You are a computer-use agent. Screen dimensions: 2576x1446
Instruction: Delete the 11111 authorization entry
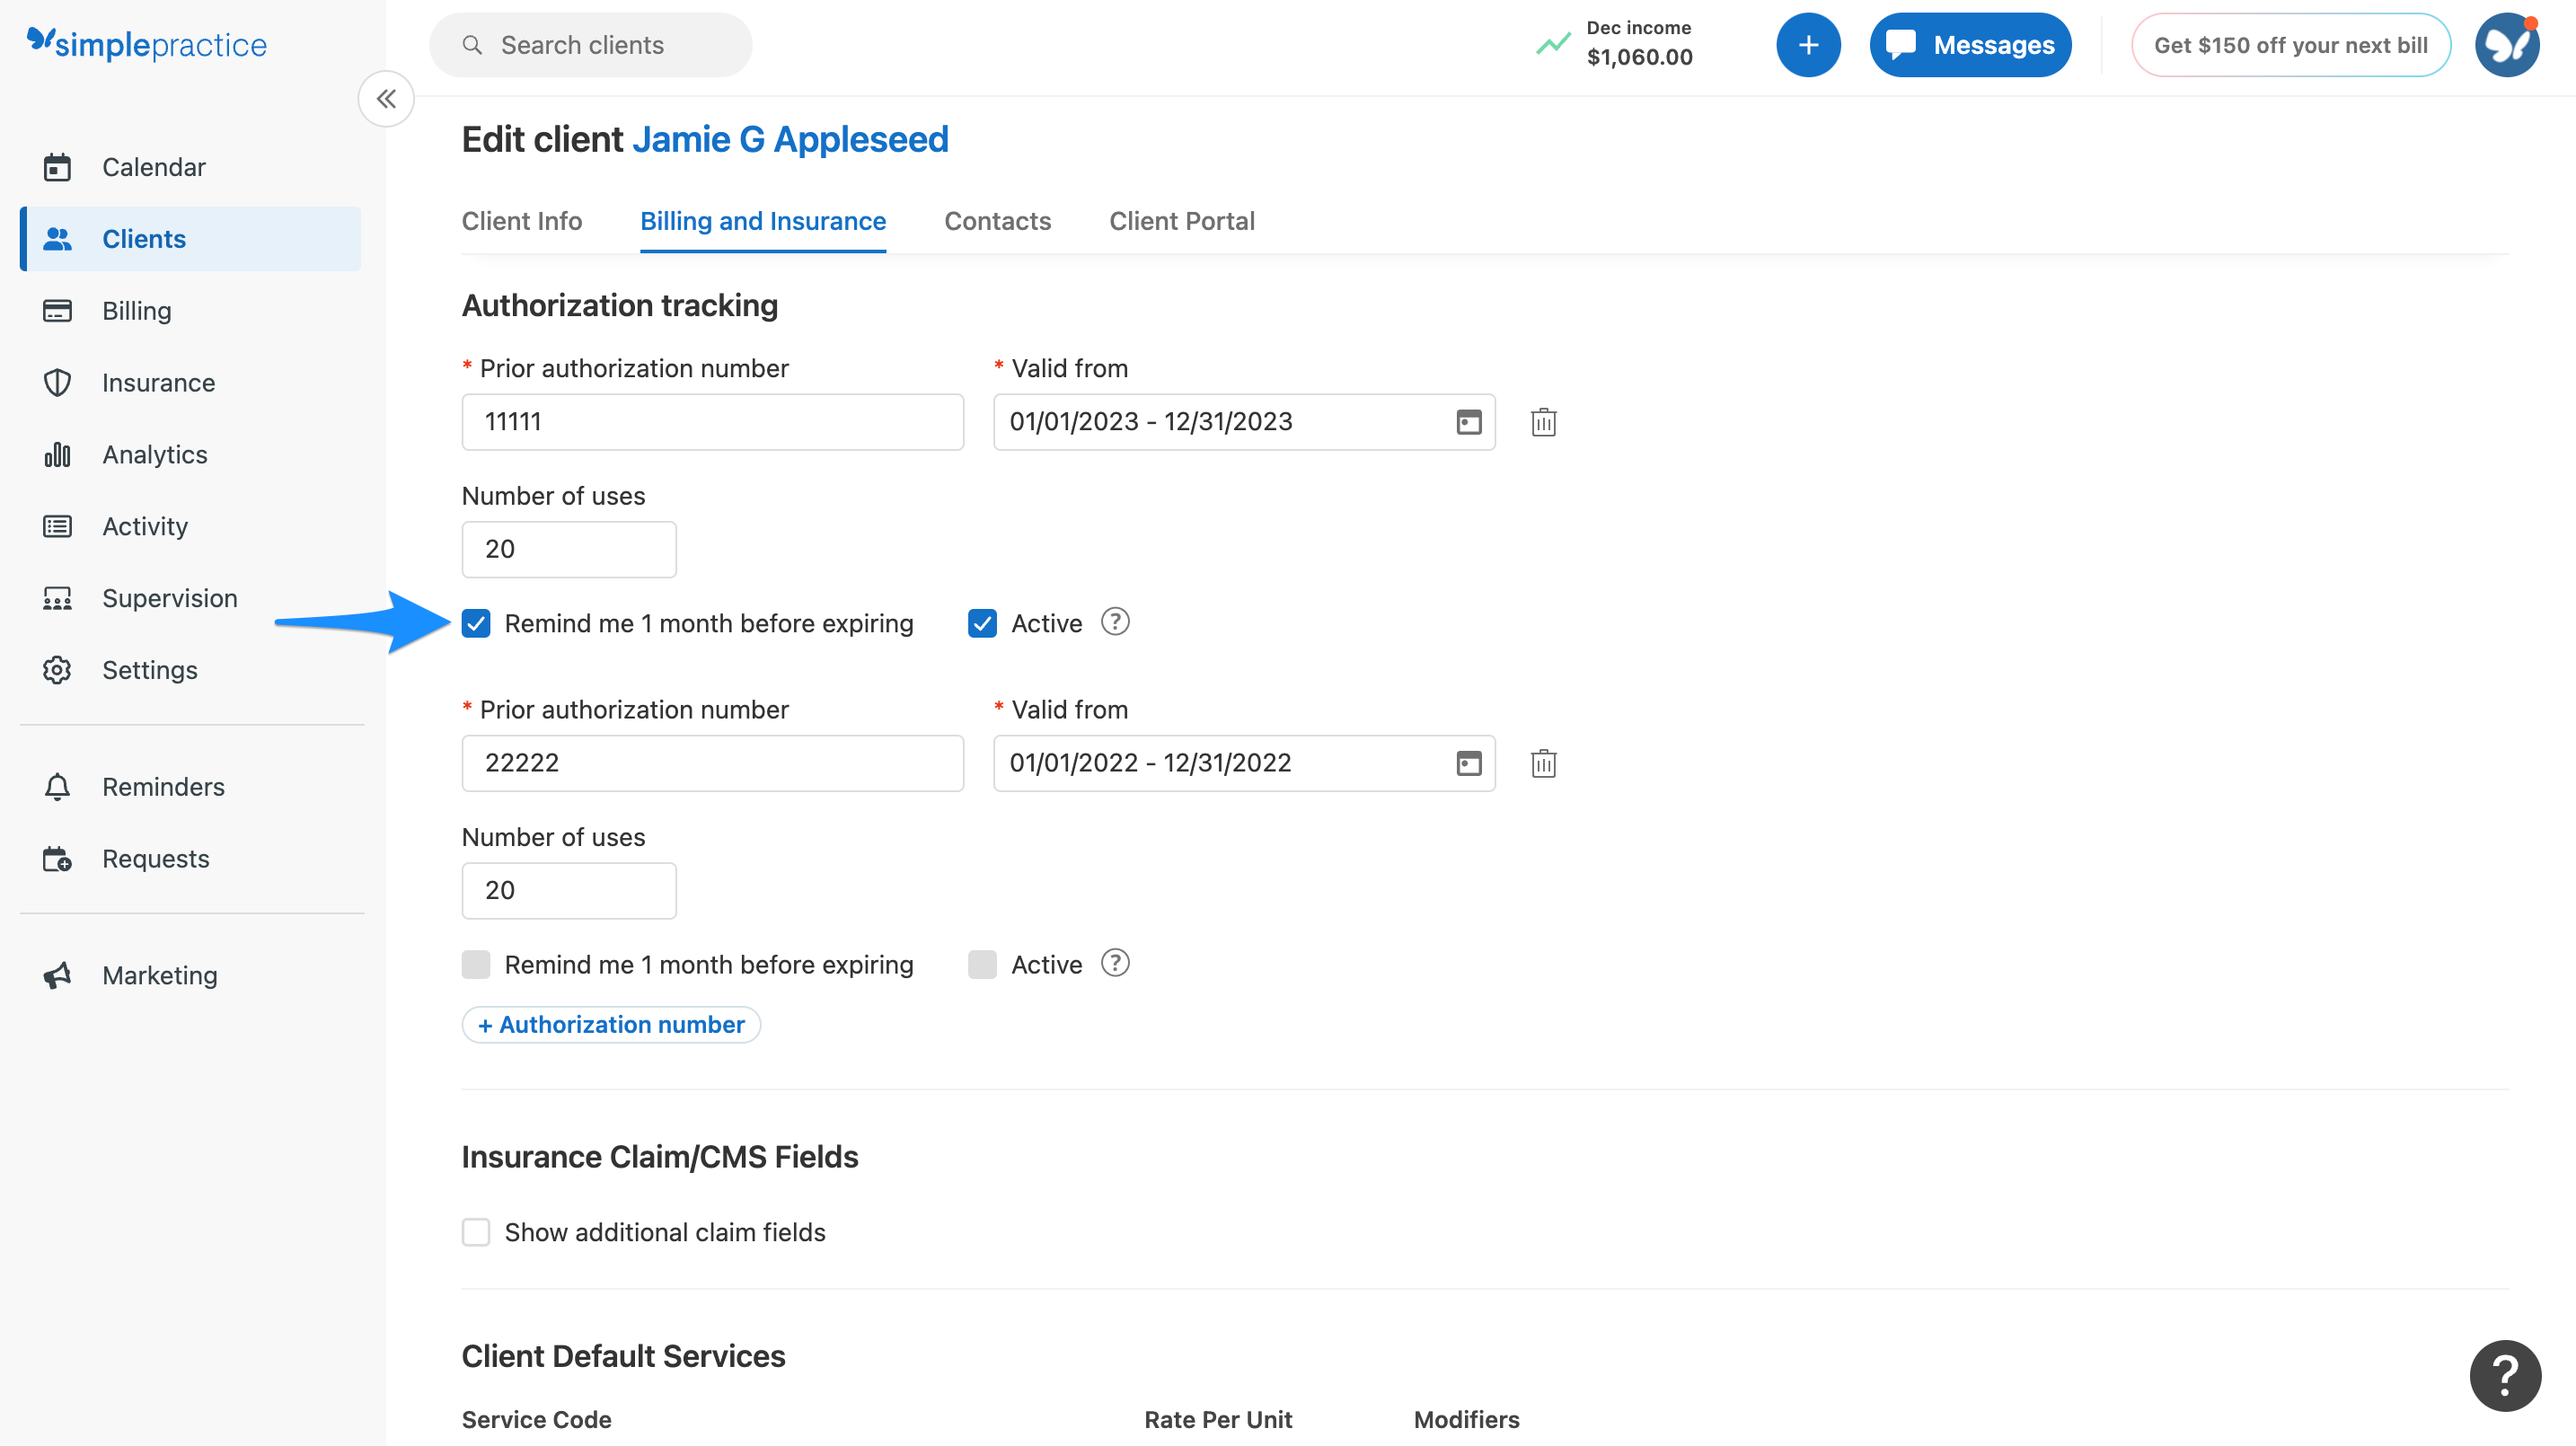pos(1543,421)
